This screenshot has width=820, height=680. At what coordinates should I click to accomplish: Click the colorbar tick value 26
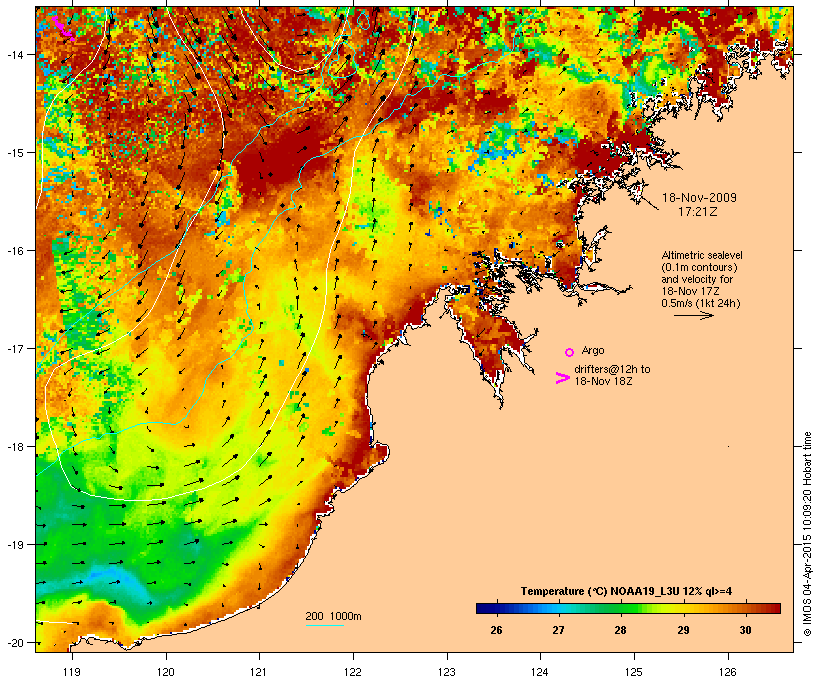point(496,630)
